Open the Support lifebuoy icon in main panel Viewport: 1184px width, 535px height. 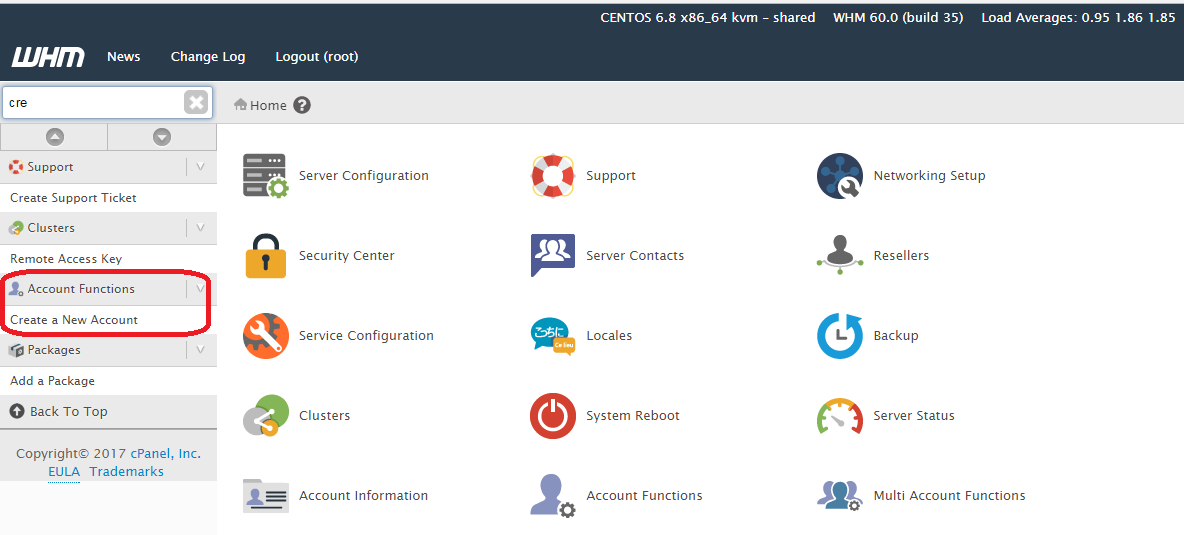tap(553, 176)
